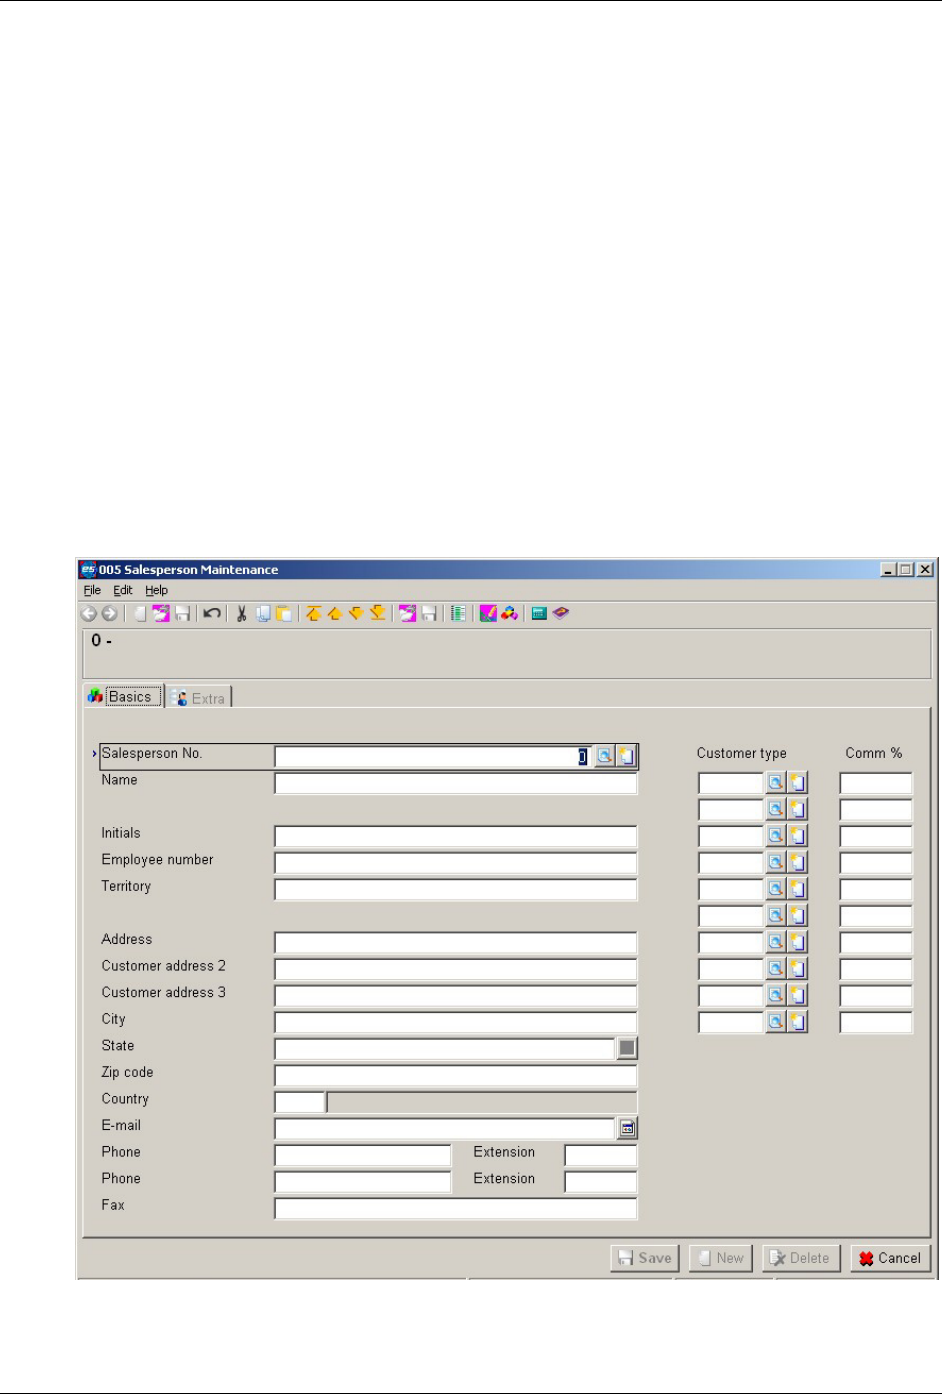The image size is (942, 1394).
Task: Click the Cancel button
Action: coord(891,1258)
